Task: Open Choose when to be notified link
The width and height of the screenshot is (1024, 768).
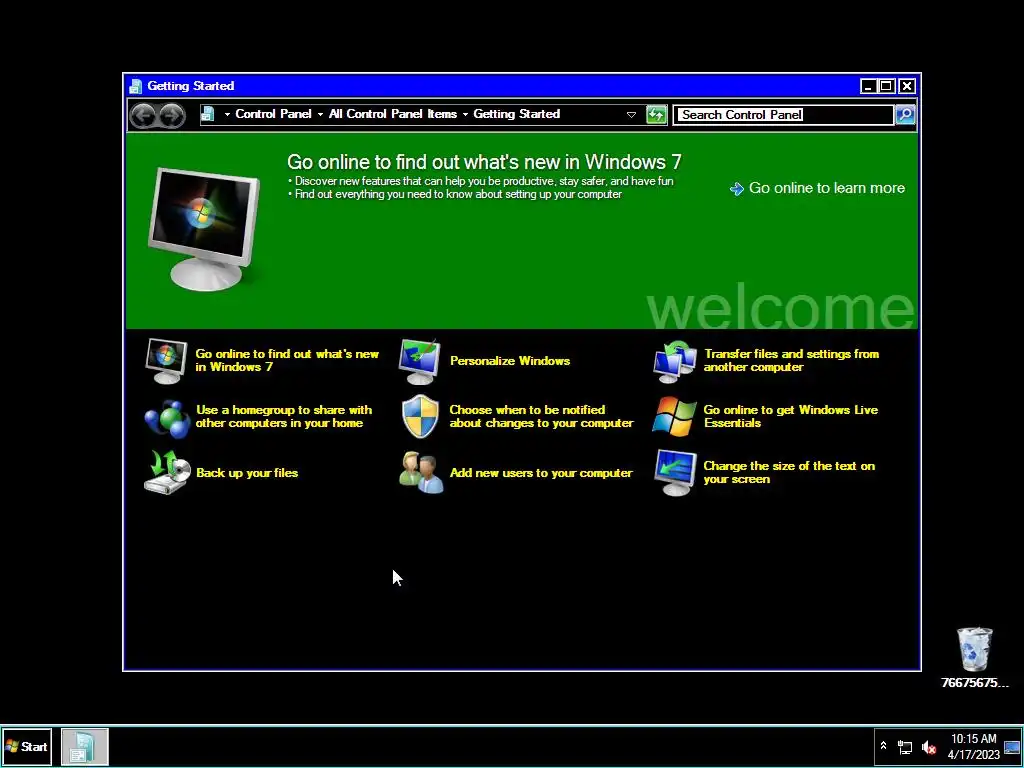Action: pyautogui.click(x=541, y=417)
